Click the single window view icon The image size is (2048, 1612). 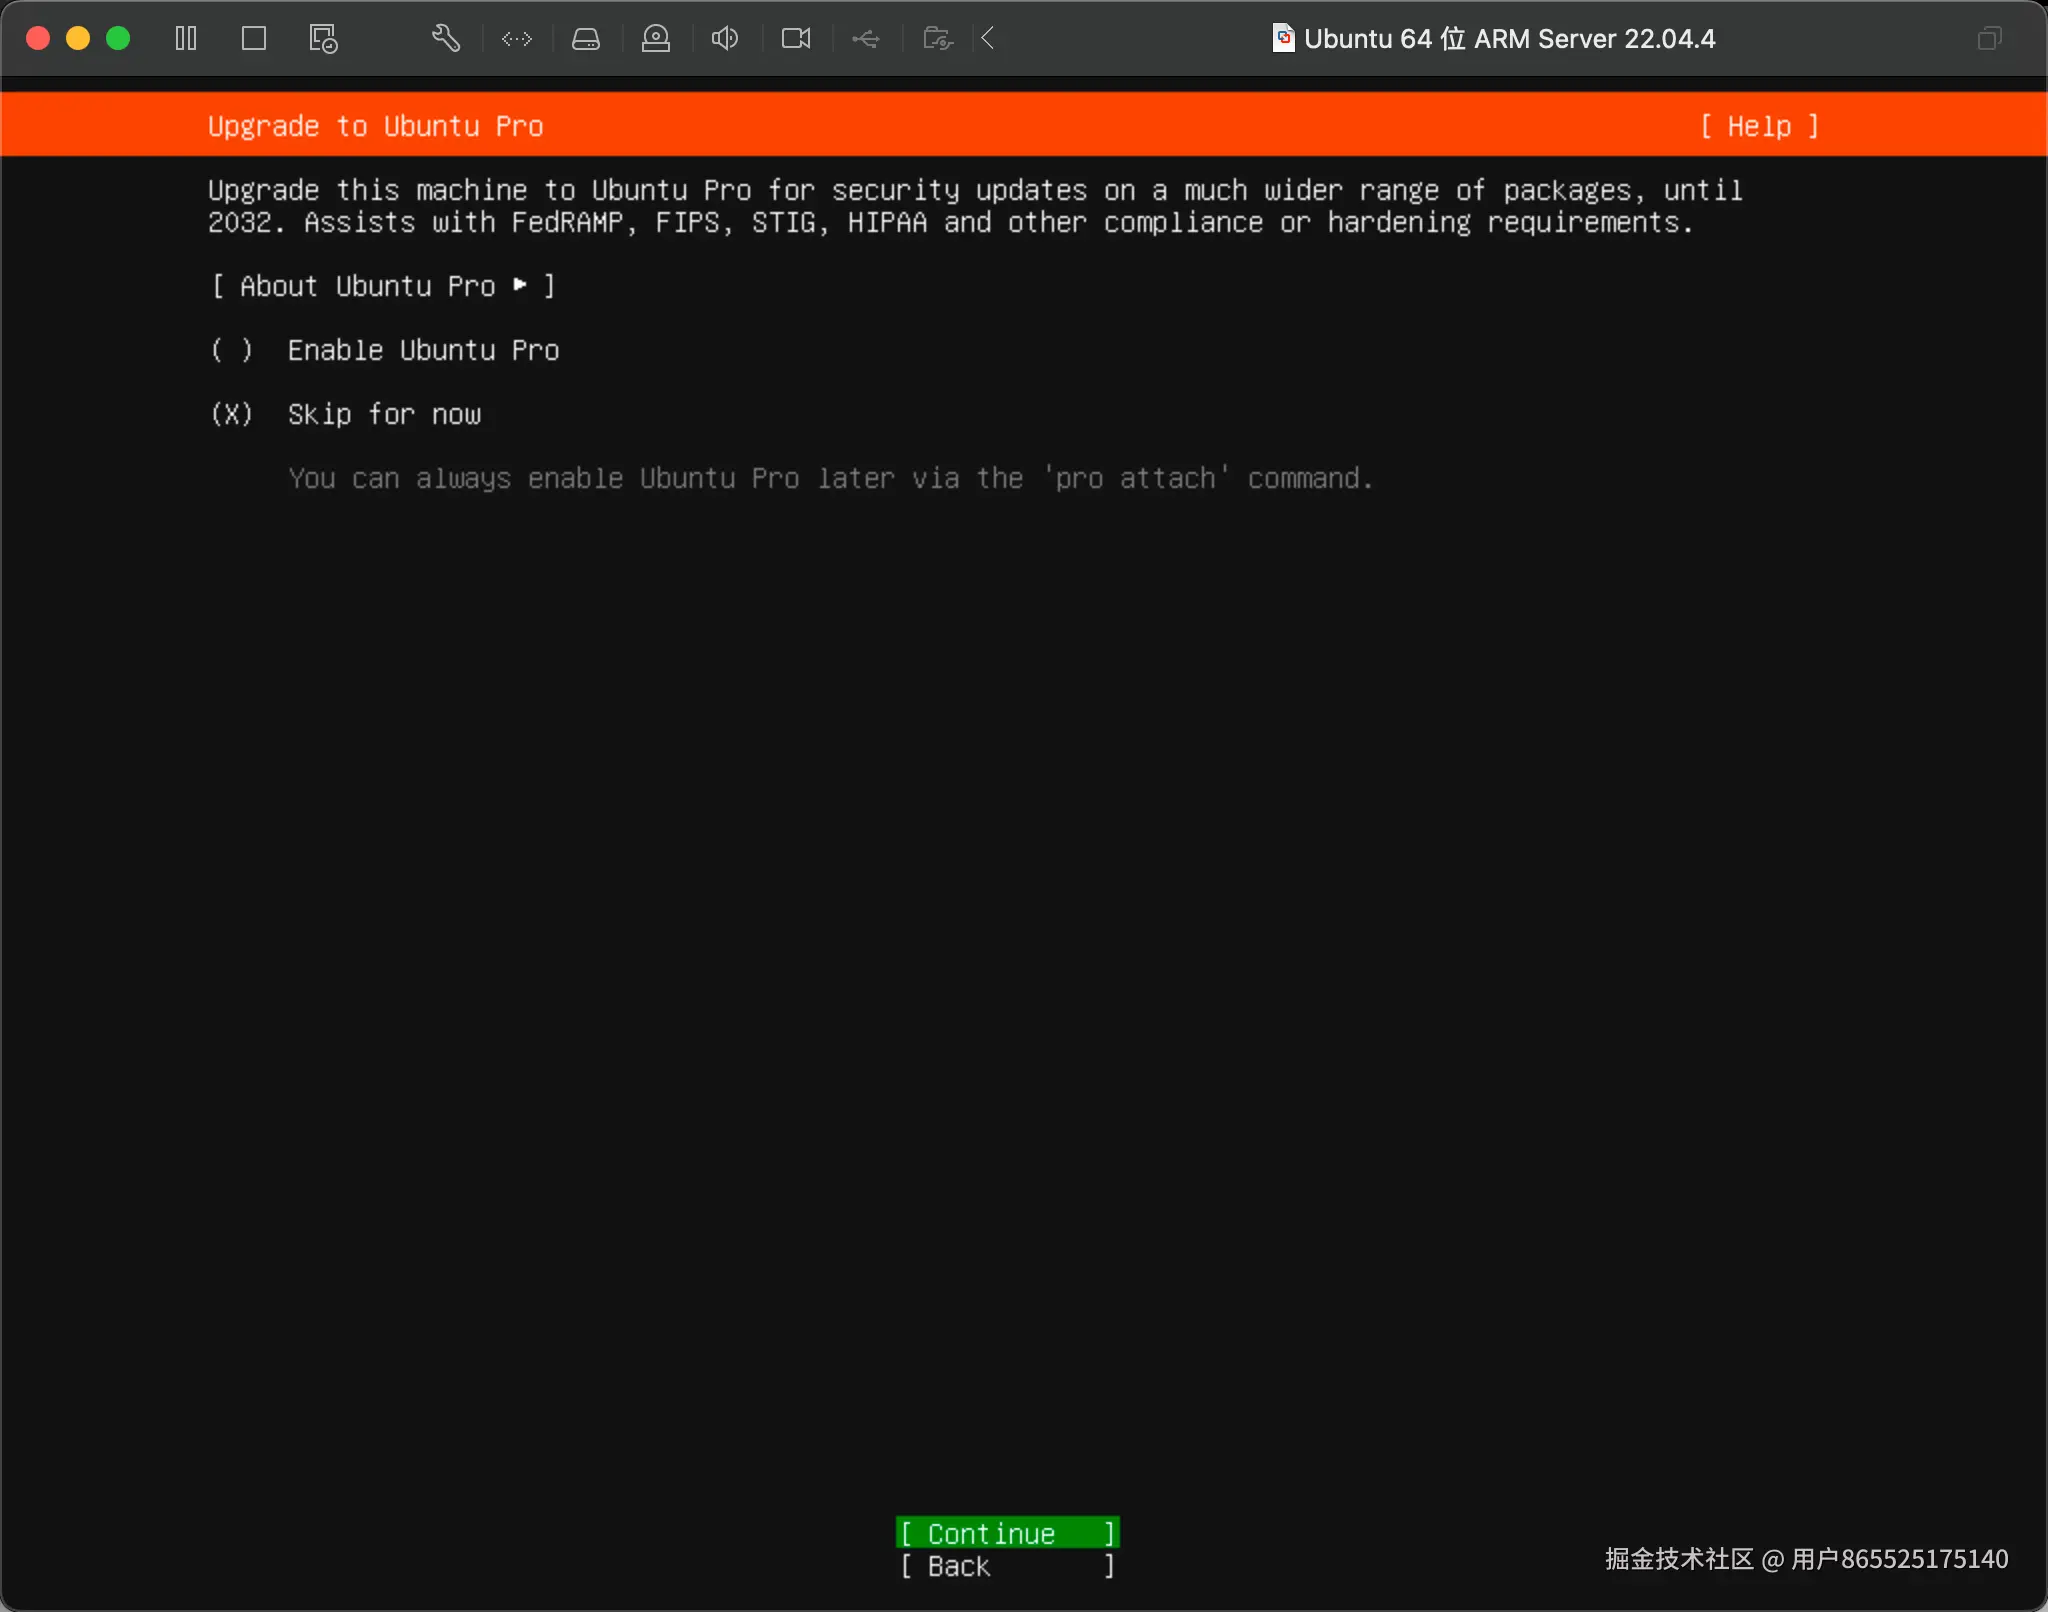coord(254,39)
